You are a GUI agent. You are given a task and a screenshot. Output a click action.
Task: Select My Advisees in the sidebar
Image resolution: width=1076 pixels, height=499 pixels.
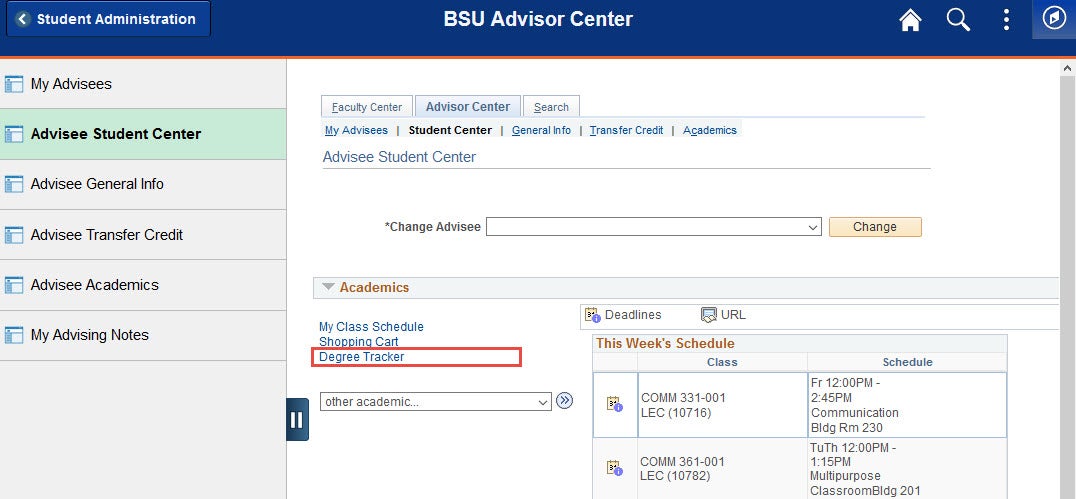point(143,84)
